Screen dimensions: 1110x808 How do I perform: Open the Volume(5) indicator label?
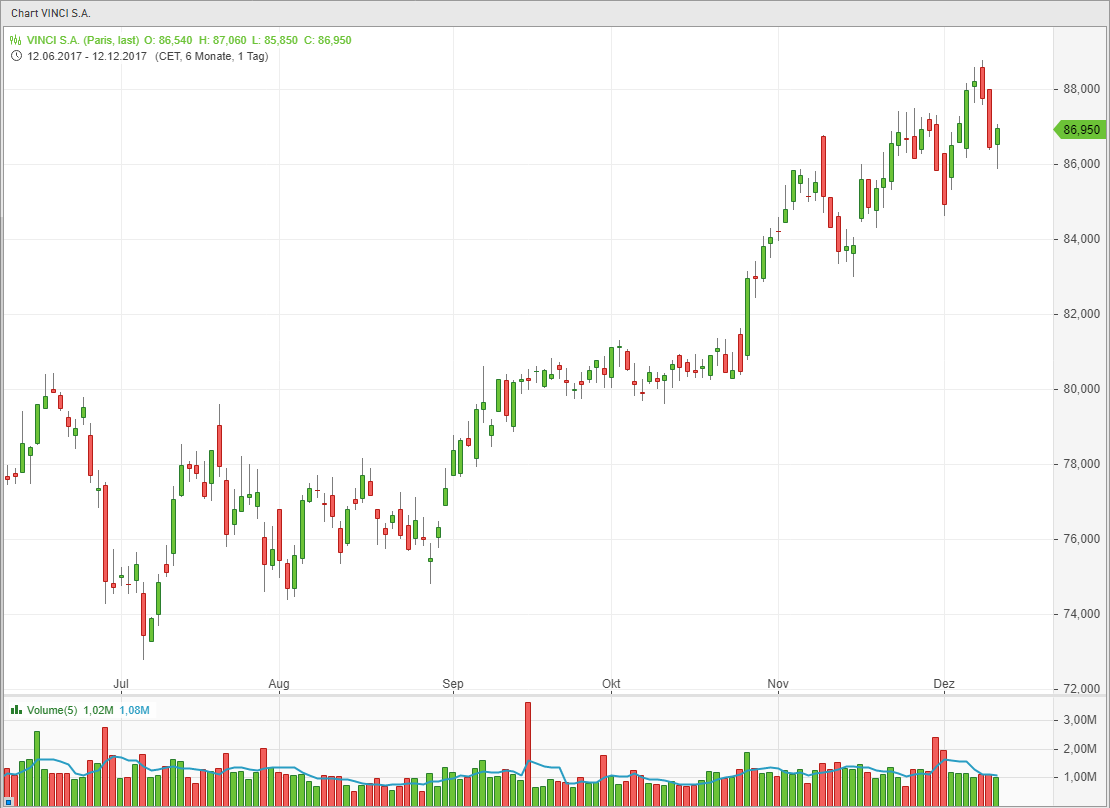pos(52,710)
